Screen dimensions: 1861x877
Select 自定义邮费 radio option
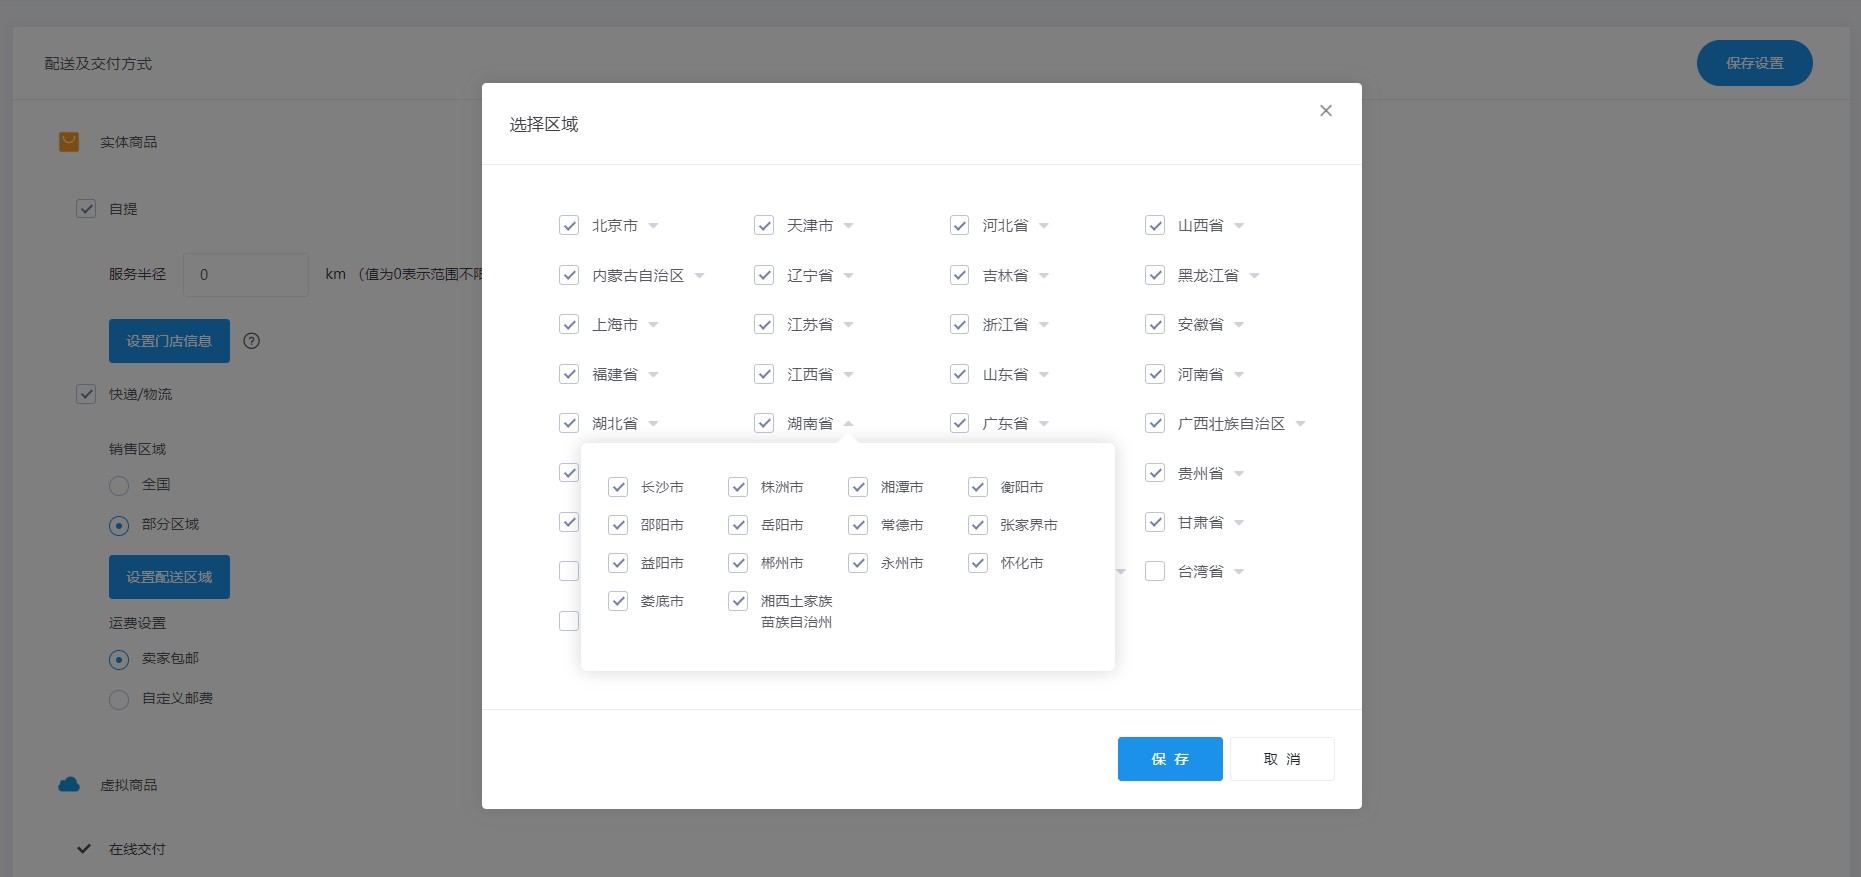(119, 700)
